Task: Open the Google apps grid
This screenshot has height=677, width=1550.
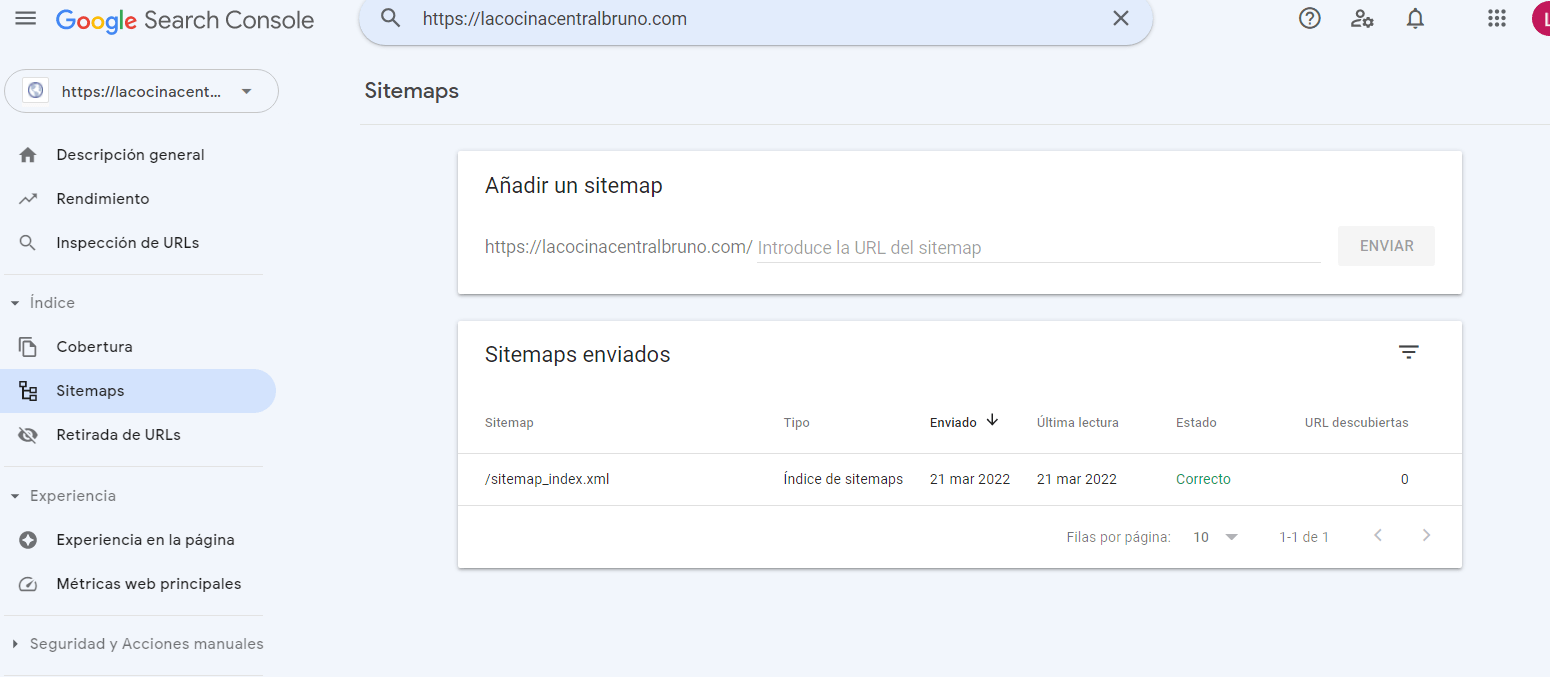Action: (x=1497, y=18)
